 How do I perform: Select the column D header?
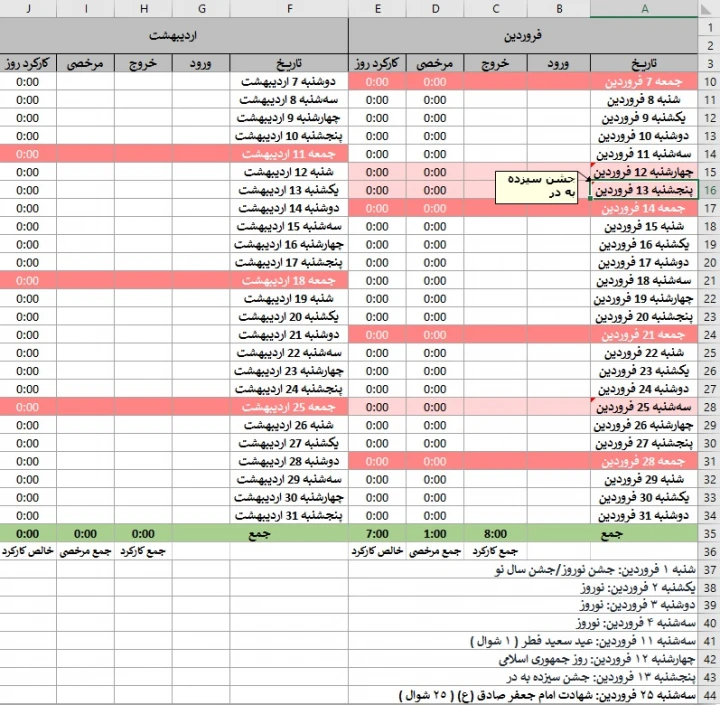[x=436, y=9]
